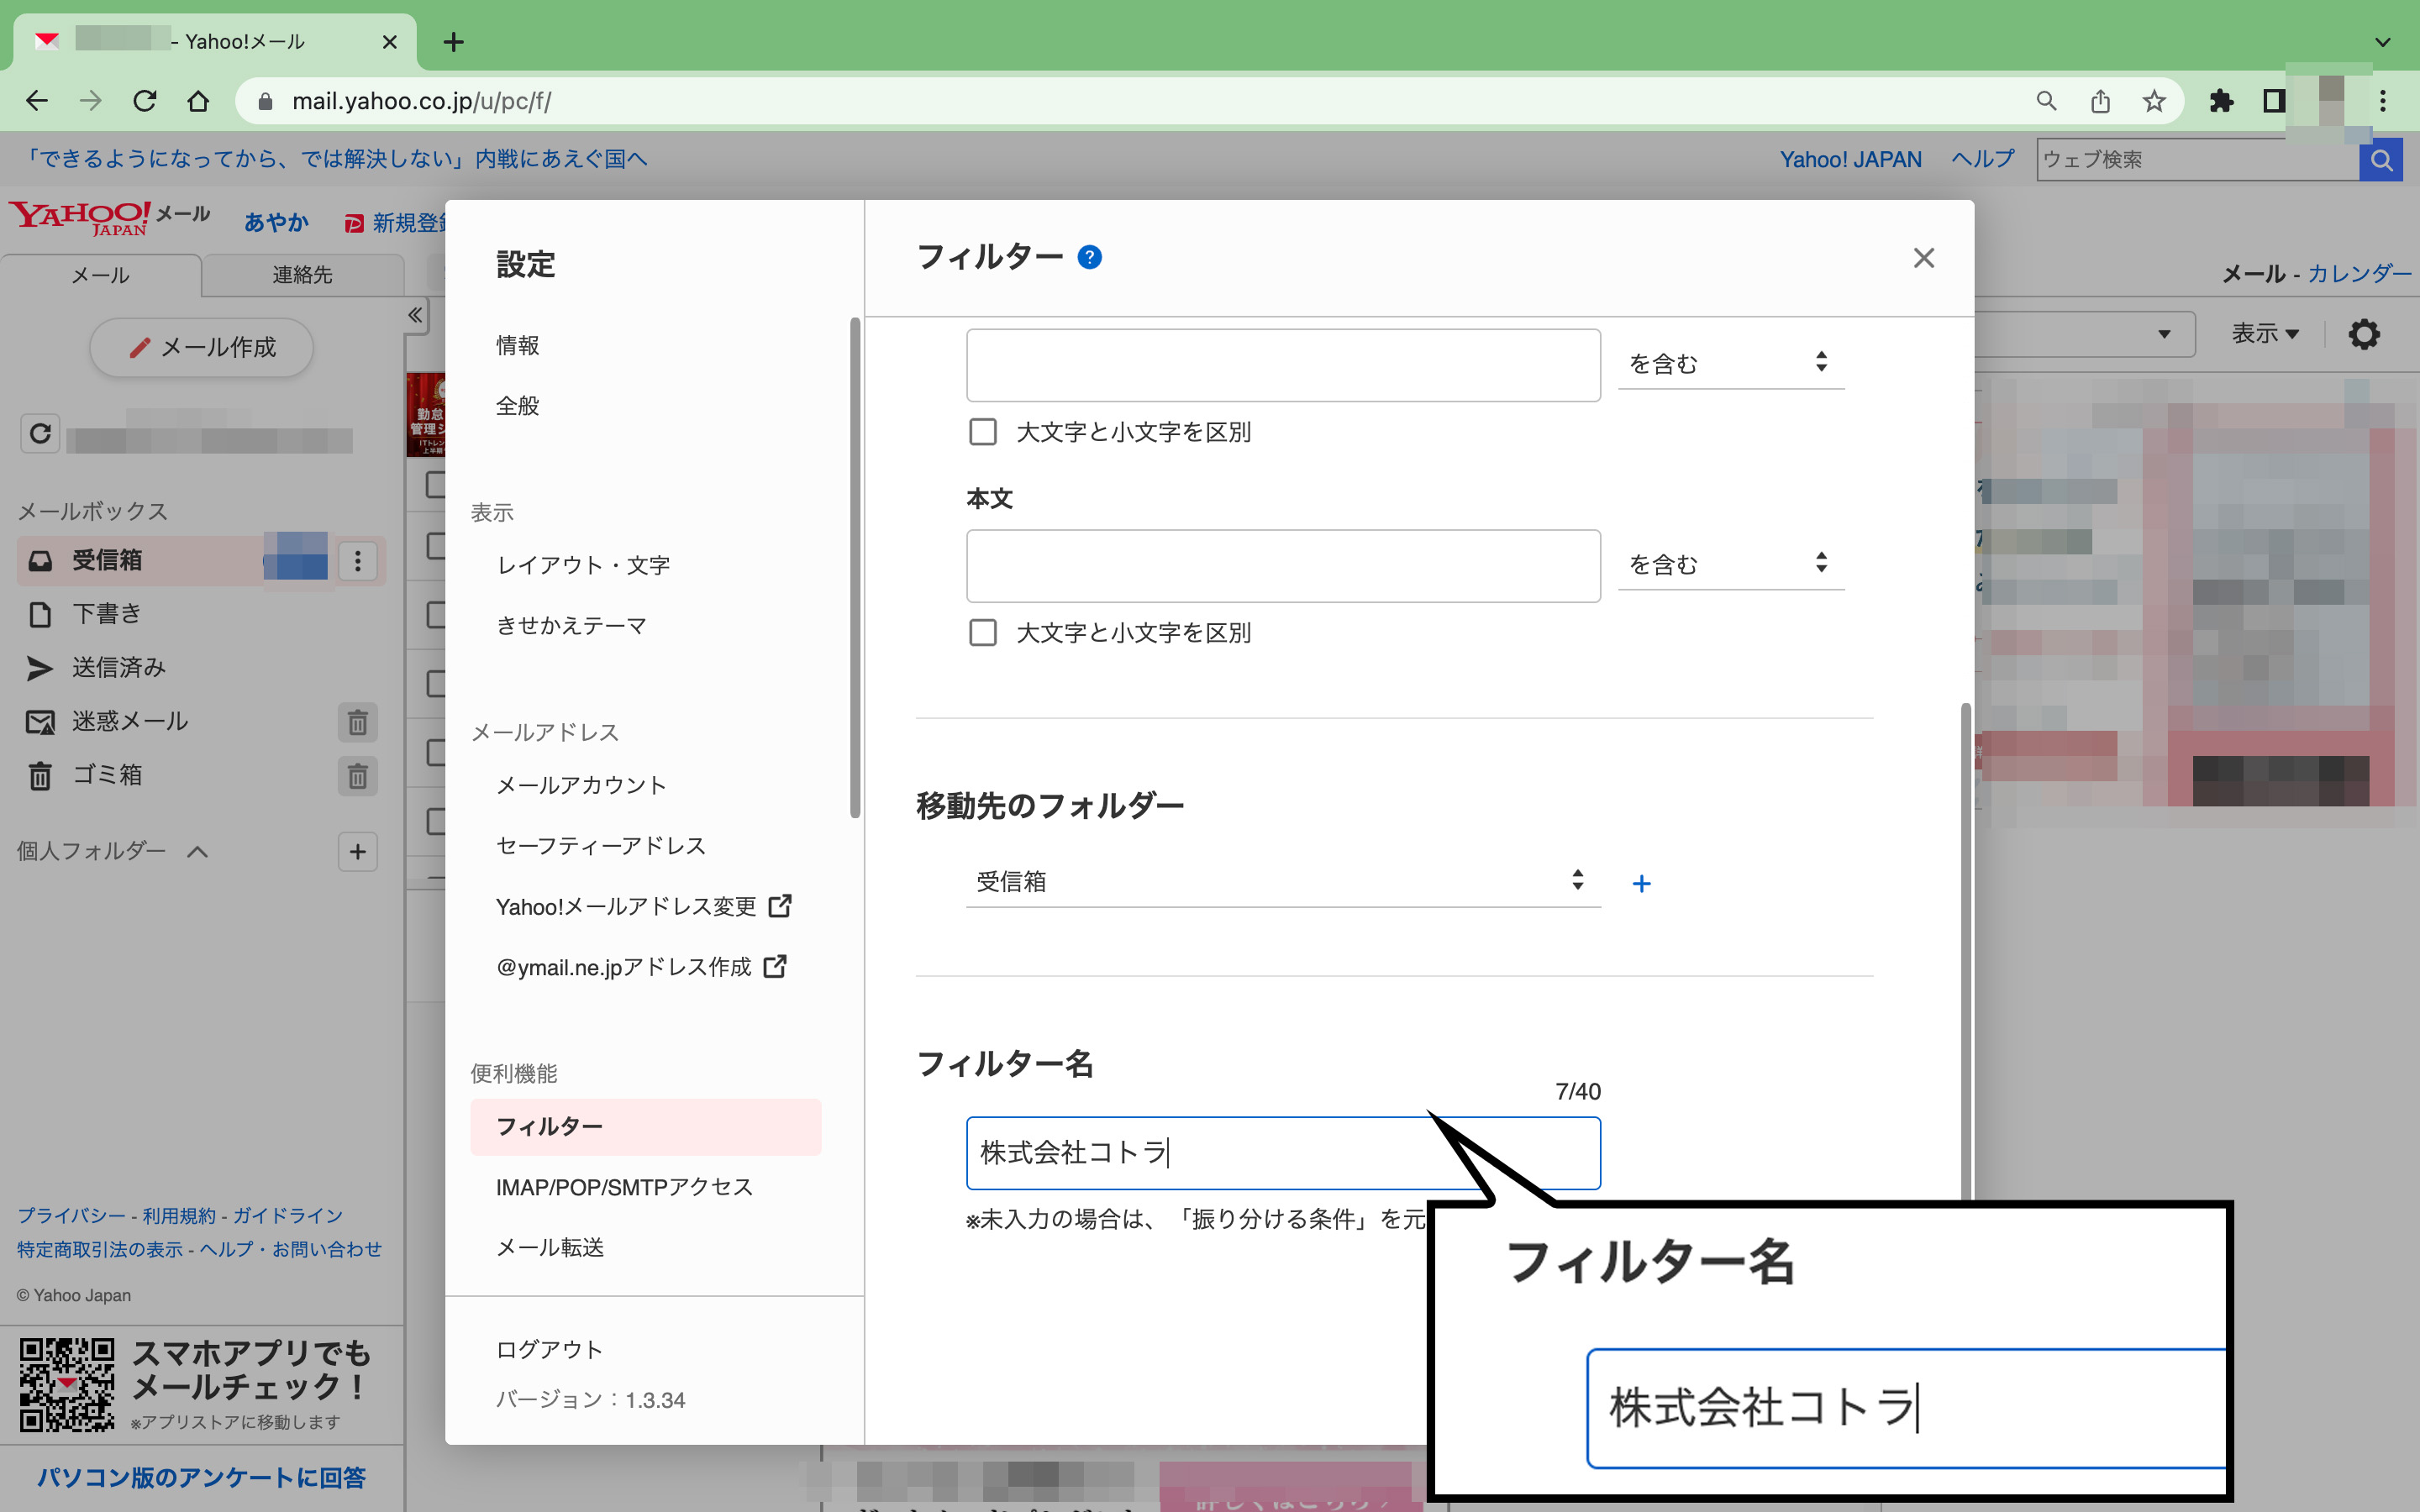Open 全般 settings section
Screen dimensions: 2420x1512
[518, 406]
